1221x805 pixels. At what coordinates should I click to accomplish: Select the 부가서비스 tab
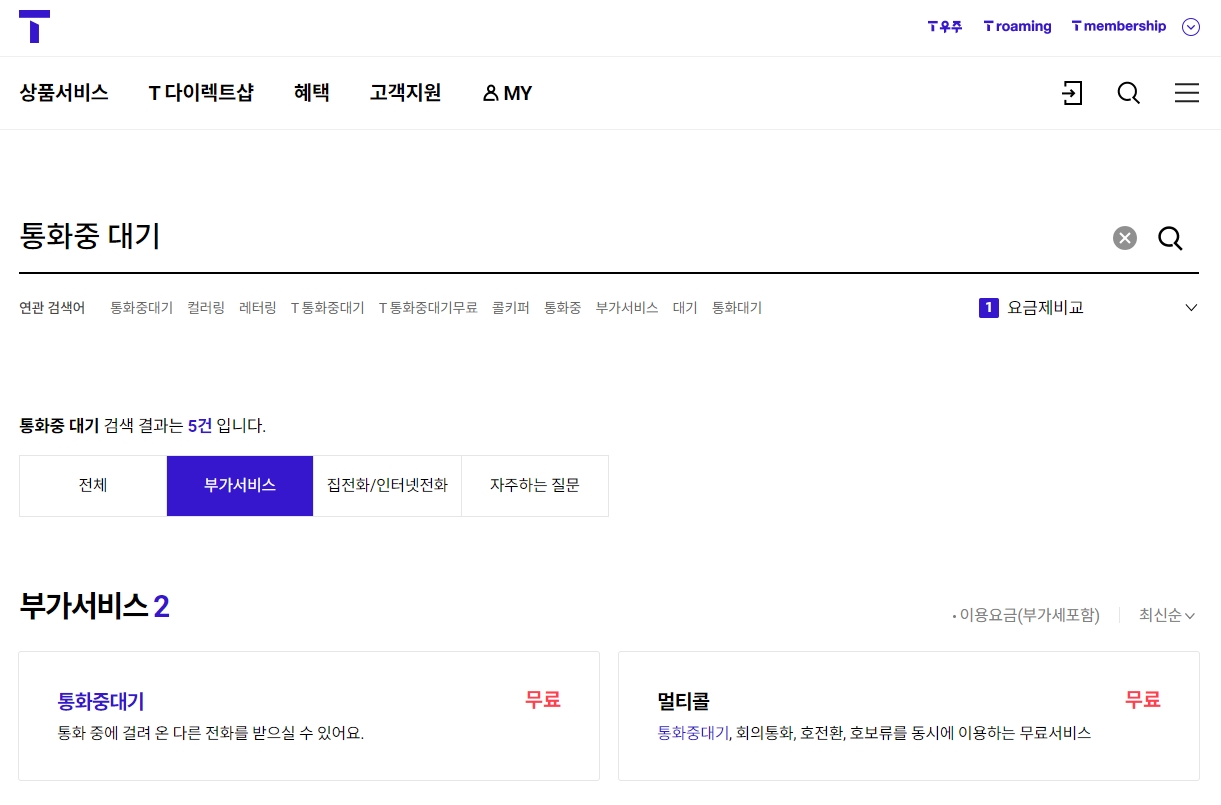point(240,486)
